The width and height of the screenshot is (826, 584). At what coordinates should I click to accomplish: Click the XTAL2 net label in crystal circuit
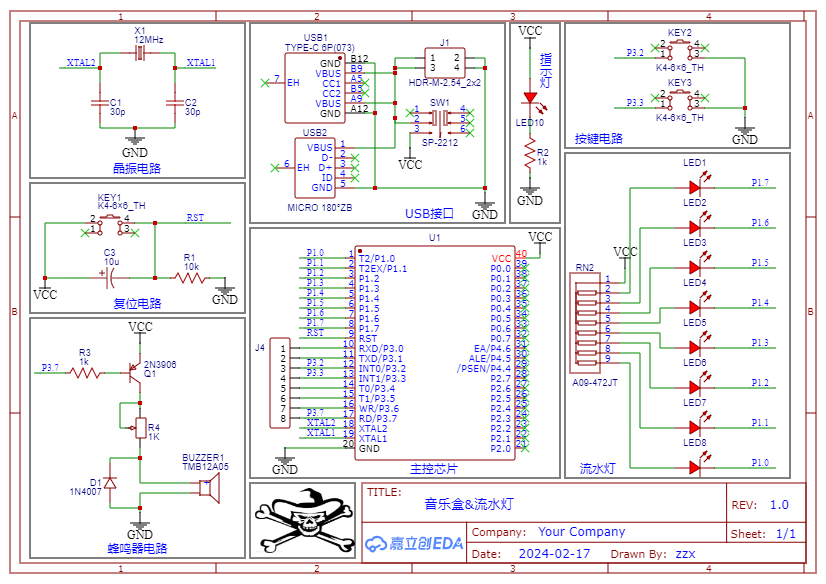click(81, 63)
